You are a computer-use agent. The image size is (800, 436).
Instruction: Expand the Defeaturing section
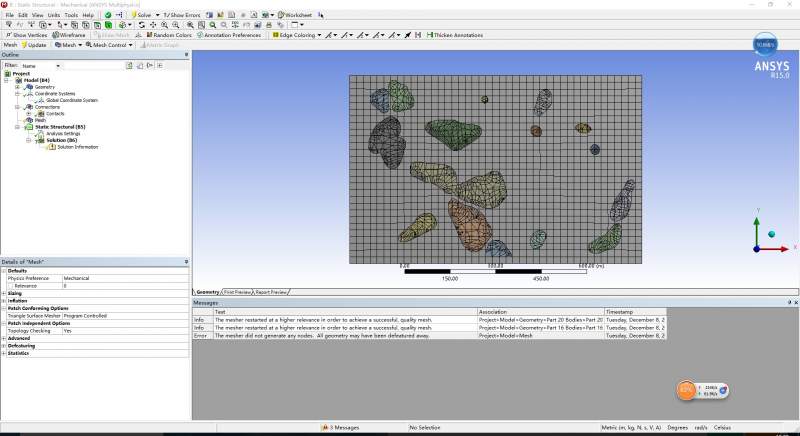point(4,346)
